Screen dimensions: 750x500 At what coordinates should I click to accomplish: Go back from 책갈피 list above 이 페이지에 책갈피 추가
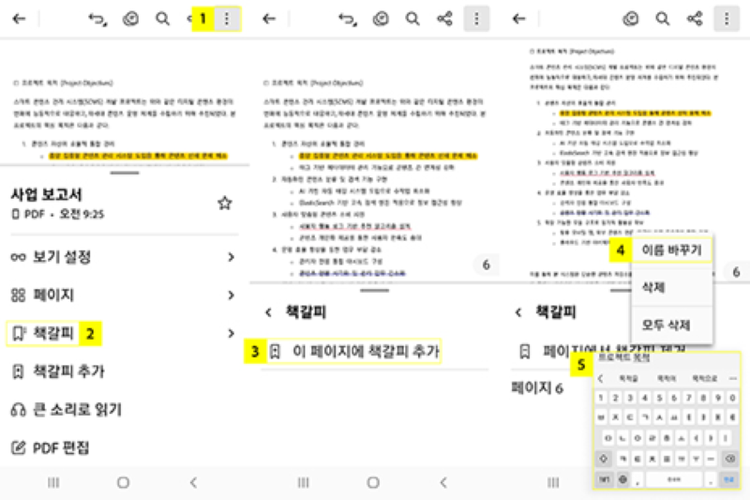(268, 312)
